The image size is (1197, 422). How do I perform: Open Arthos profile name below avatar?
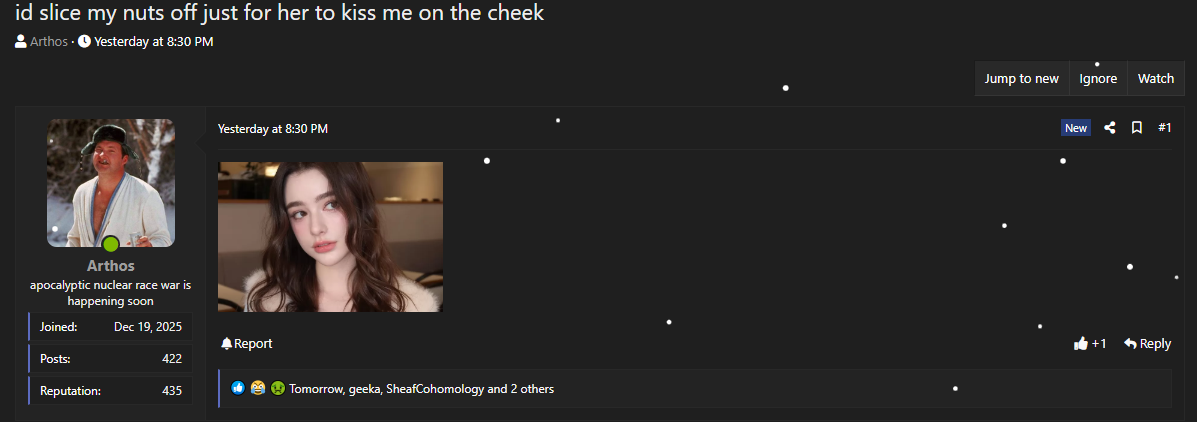click(111, 266)
